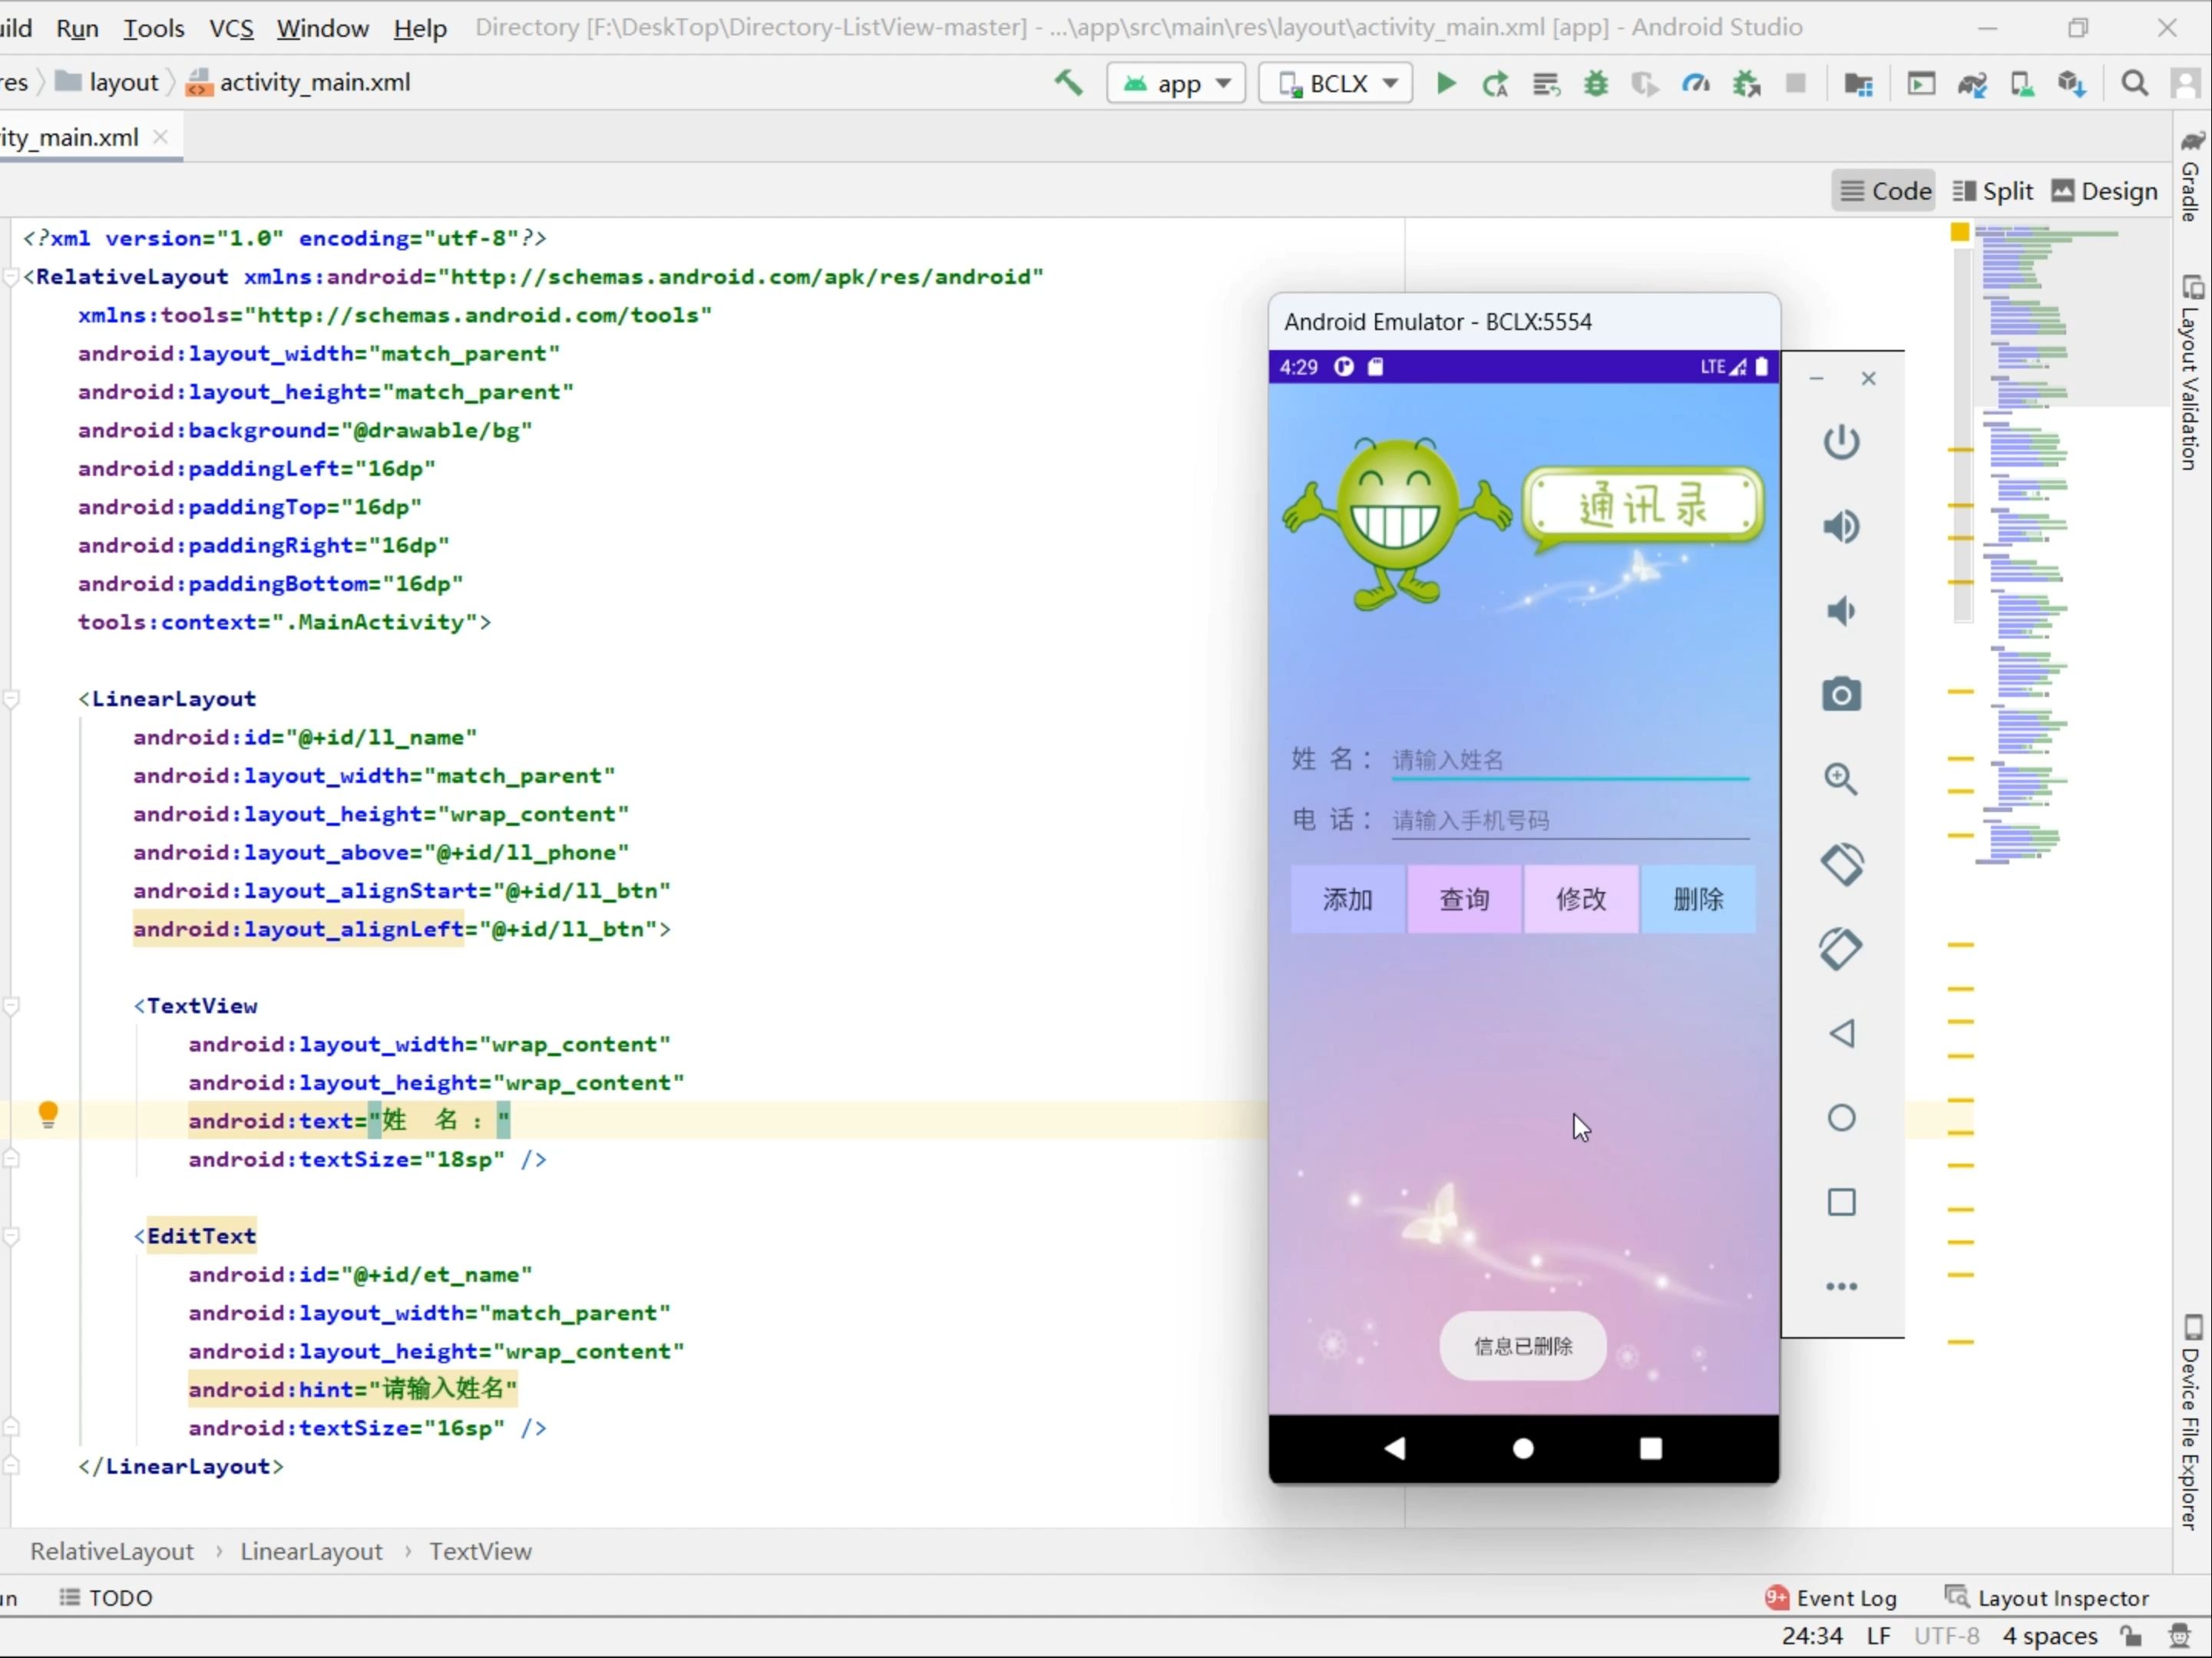
Task: Open the VCS menu
Action: (x=231, y=28)
